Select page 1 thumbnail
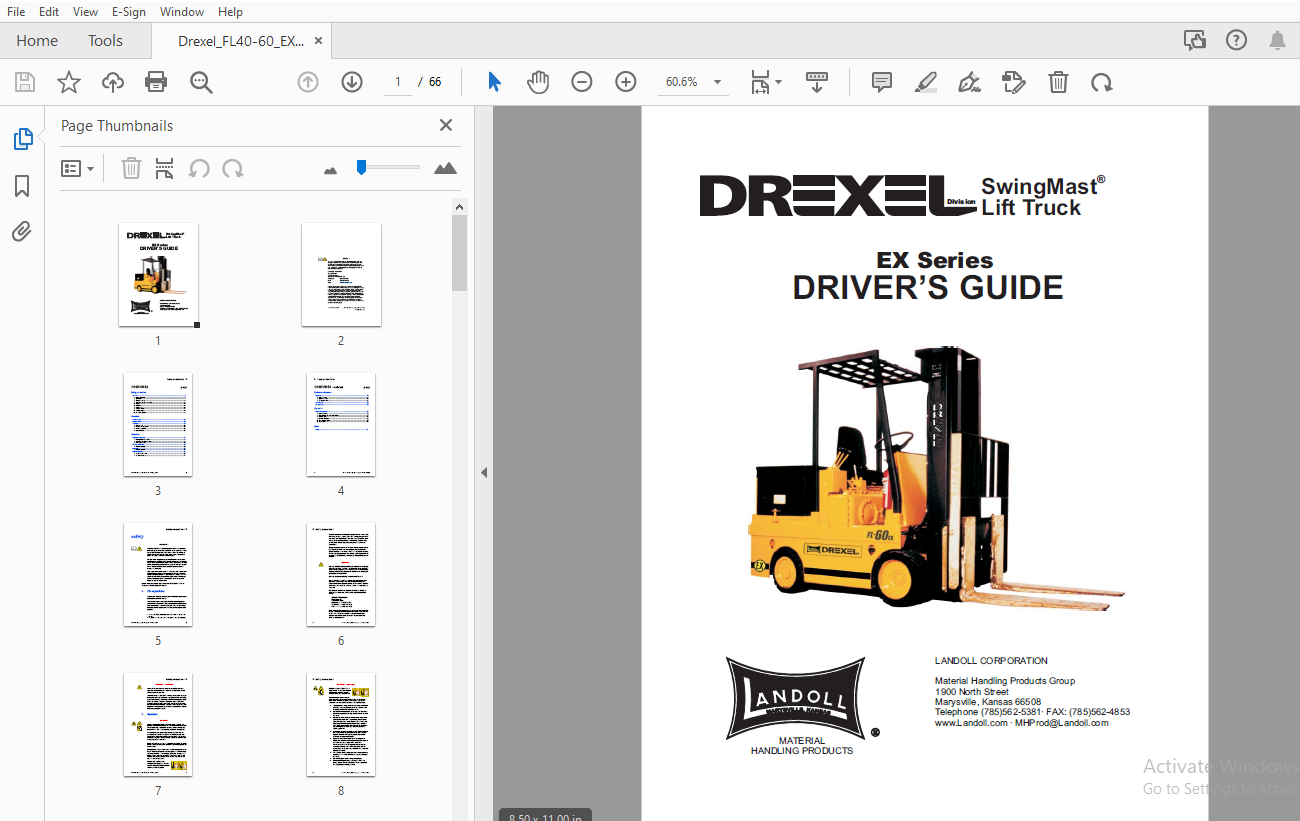 pyautogui.click(x=158, y=275)
